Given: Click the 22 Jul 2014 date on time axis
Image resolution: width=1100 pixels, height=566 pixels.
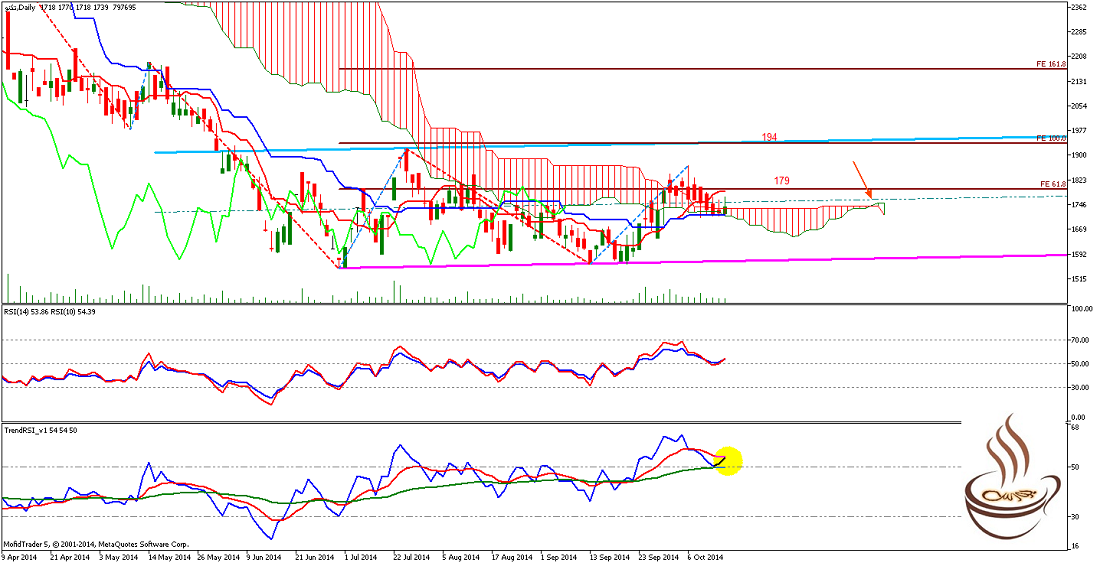Looking at the screenshot, I should 413,556.
